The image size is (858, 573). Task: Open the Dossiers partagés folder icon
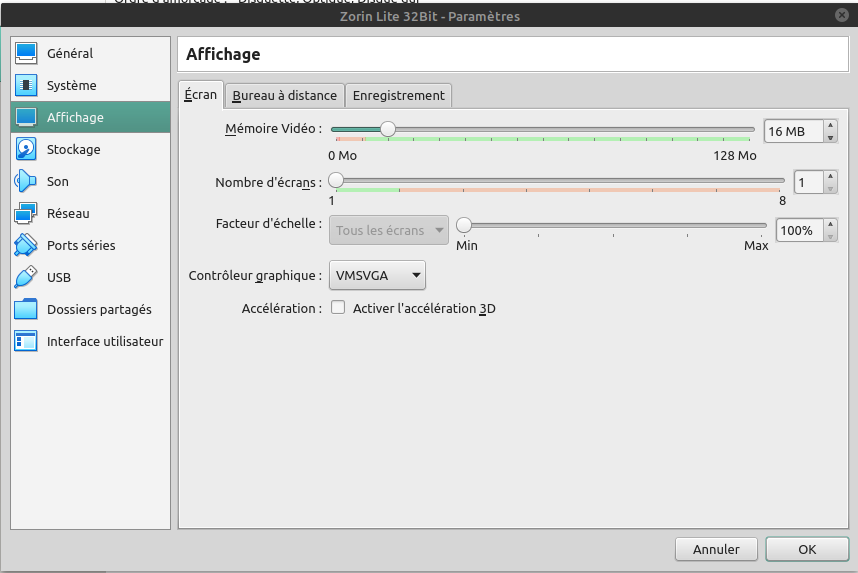(26, 310)
